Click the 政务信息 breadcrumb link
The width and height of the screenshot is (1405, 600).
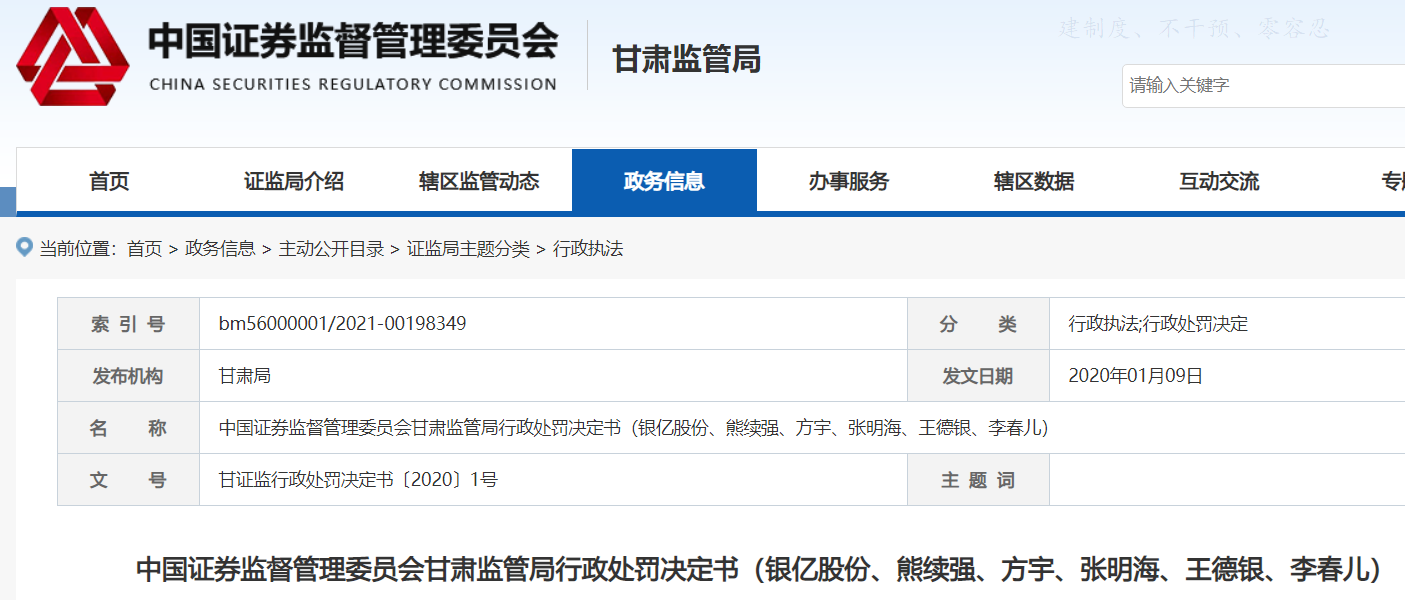click(x=220, y=249)
